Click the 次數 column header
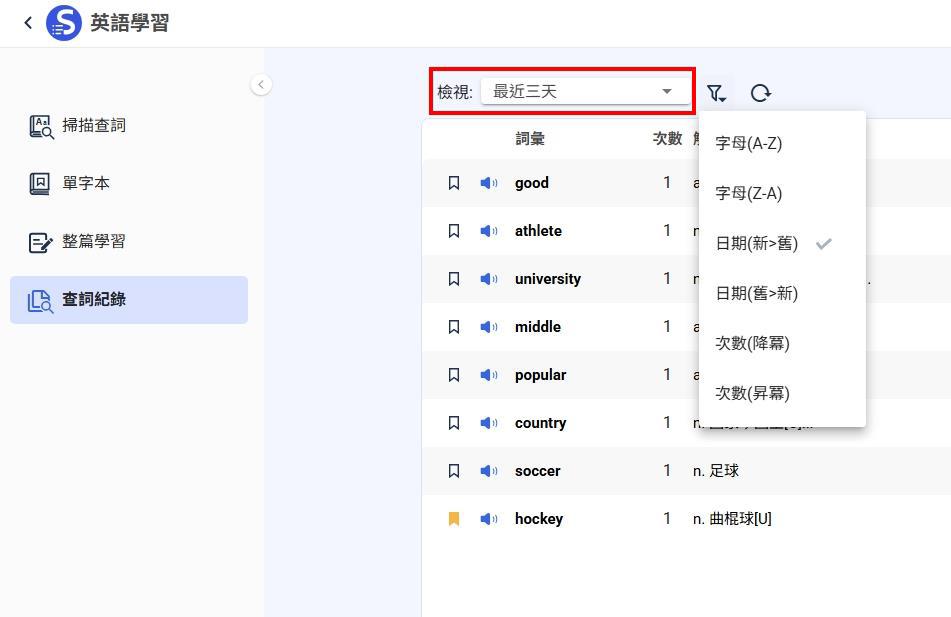The height and width of the screenshot is (617, 951). click(x=668, y=139)
